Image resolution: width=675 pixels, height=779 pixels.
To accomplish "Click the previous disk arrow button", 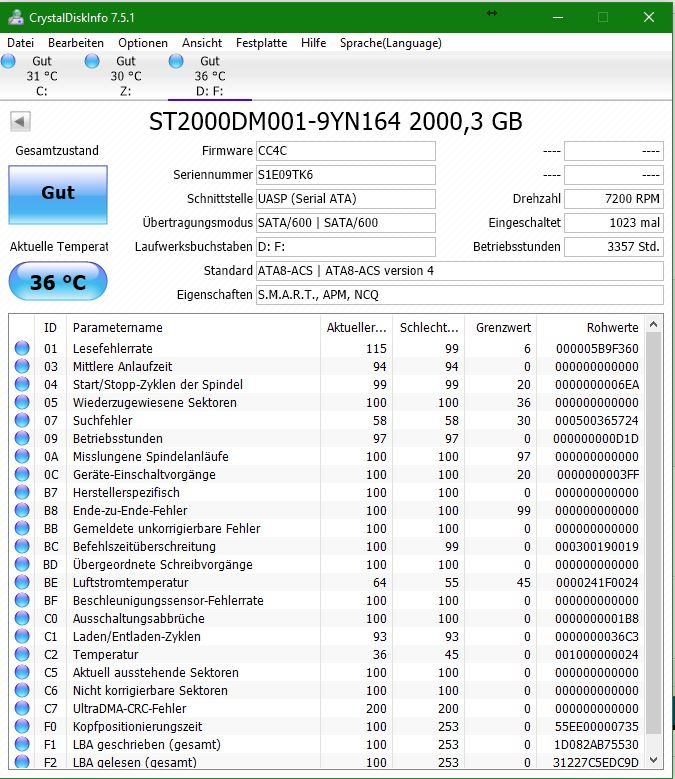I will pyautogui.click(x=20, y=121).
